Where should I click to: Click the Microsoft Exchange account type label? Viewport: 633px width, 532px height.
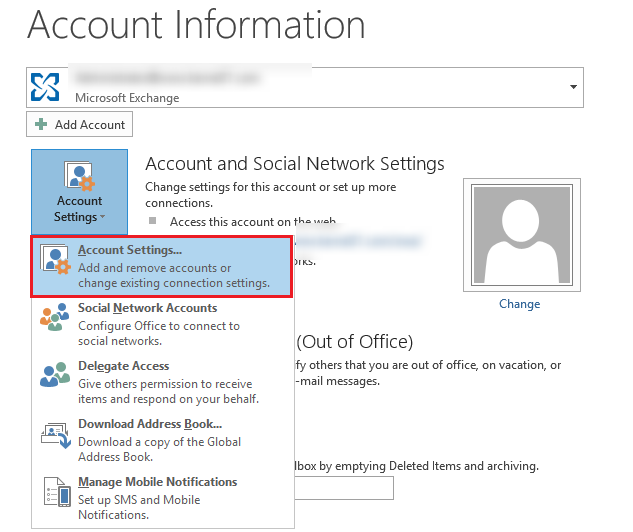[127, 98]
